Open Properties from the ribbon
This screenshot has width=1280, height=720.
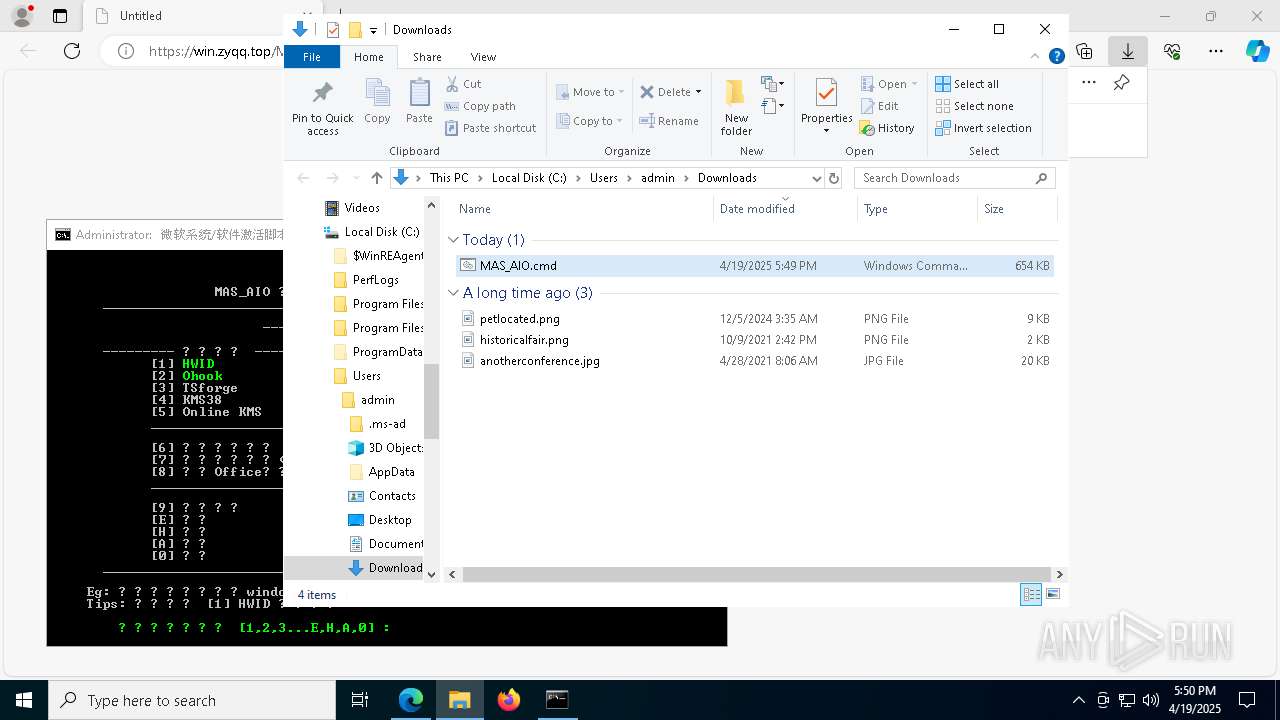tap(826, 107)
